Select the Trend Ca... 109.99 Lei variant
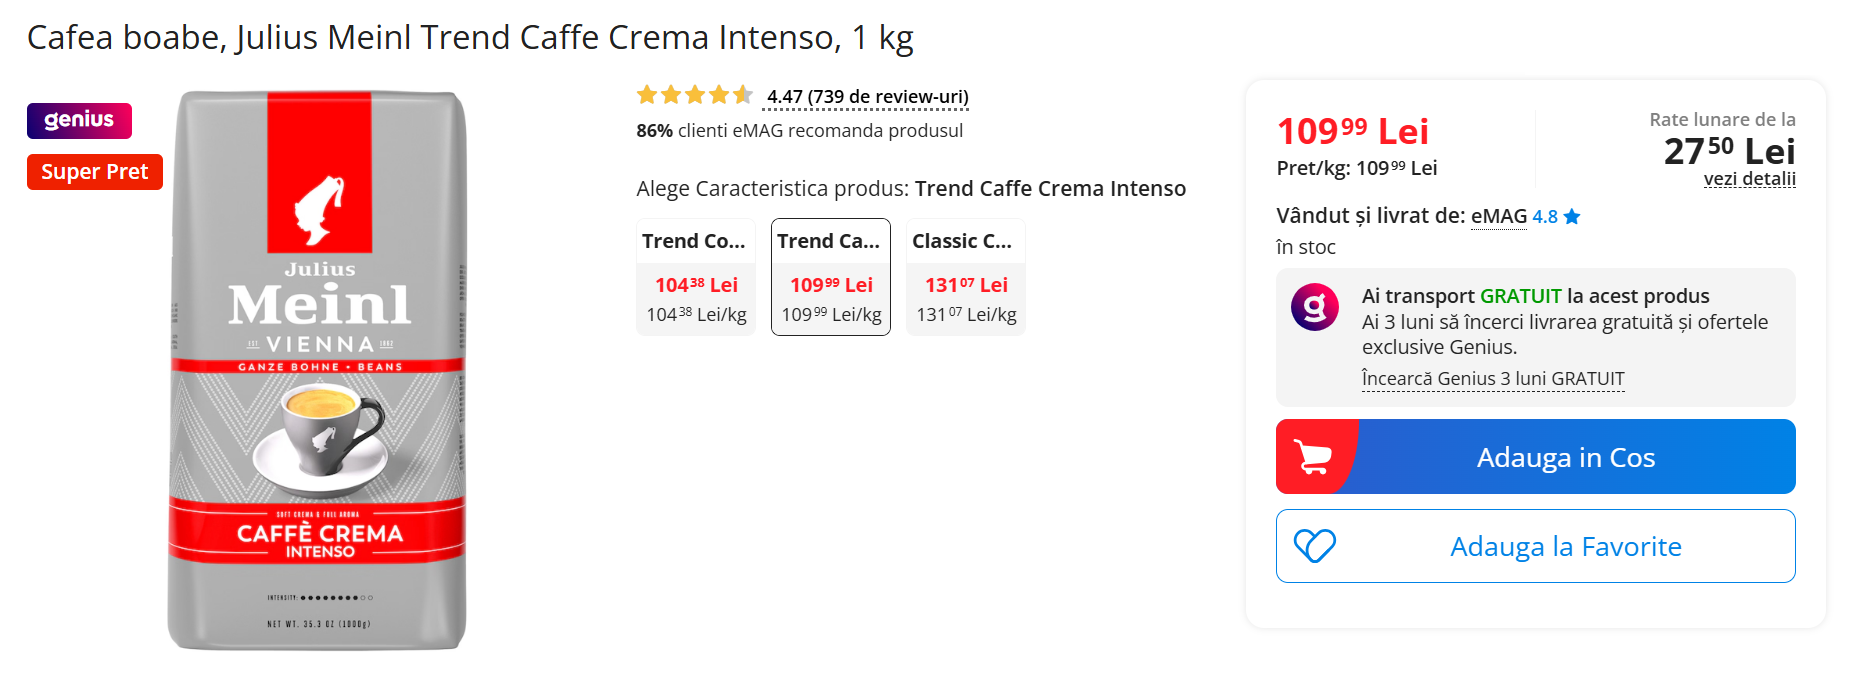Viewport: 1852px width, 684px height. (831, 277)
